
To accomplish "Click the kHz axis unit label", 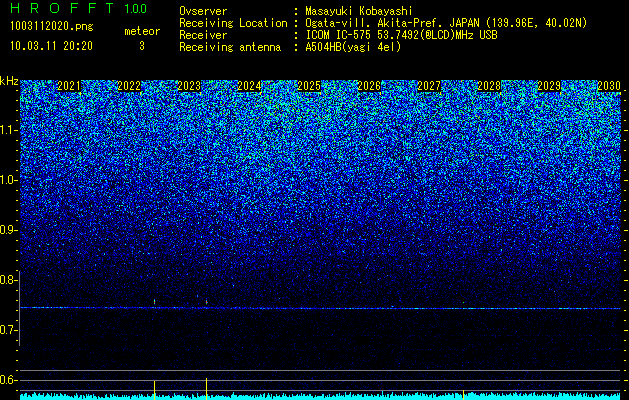I will coord(9,81).
